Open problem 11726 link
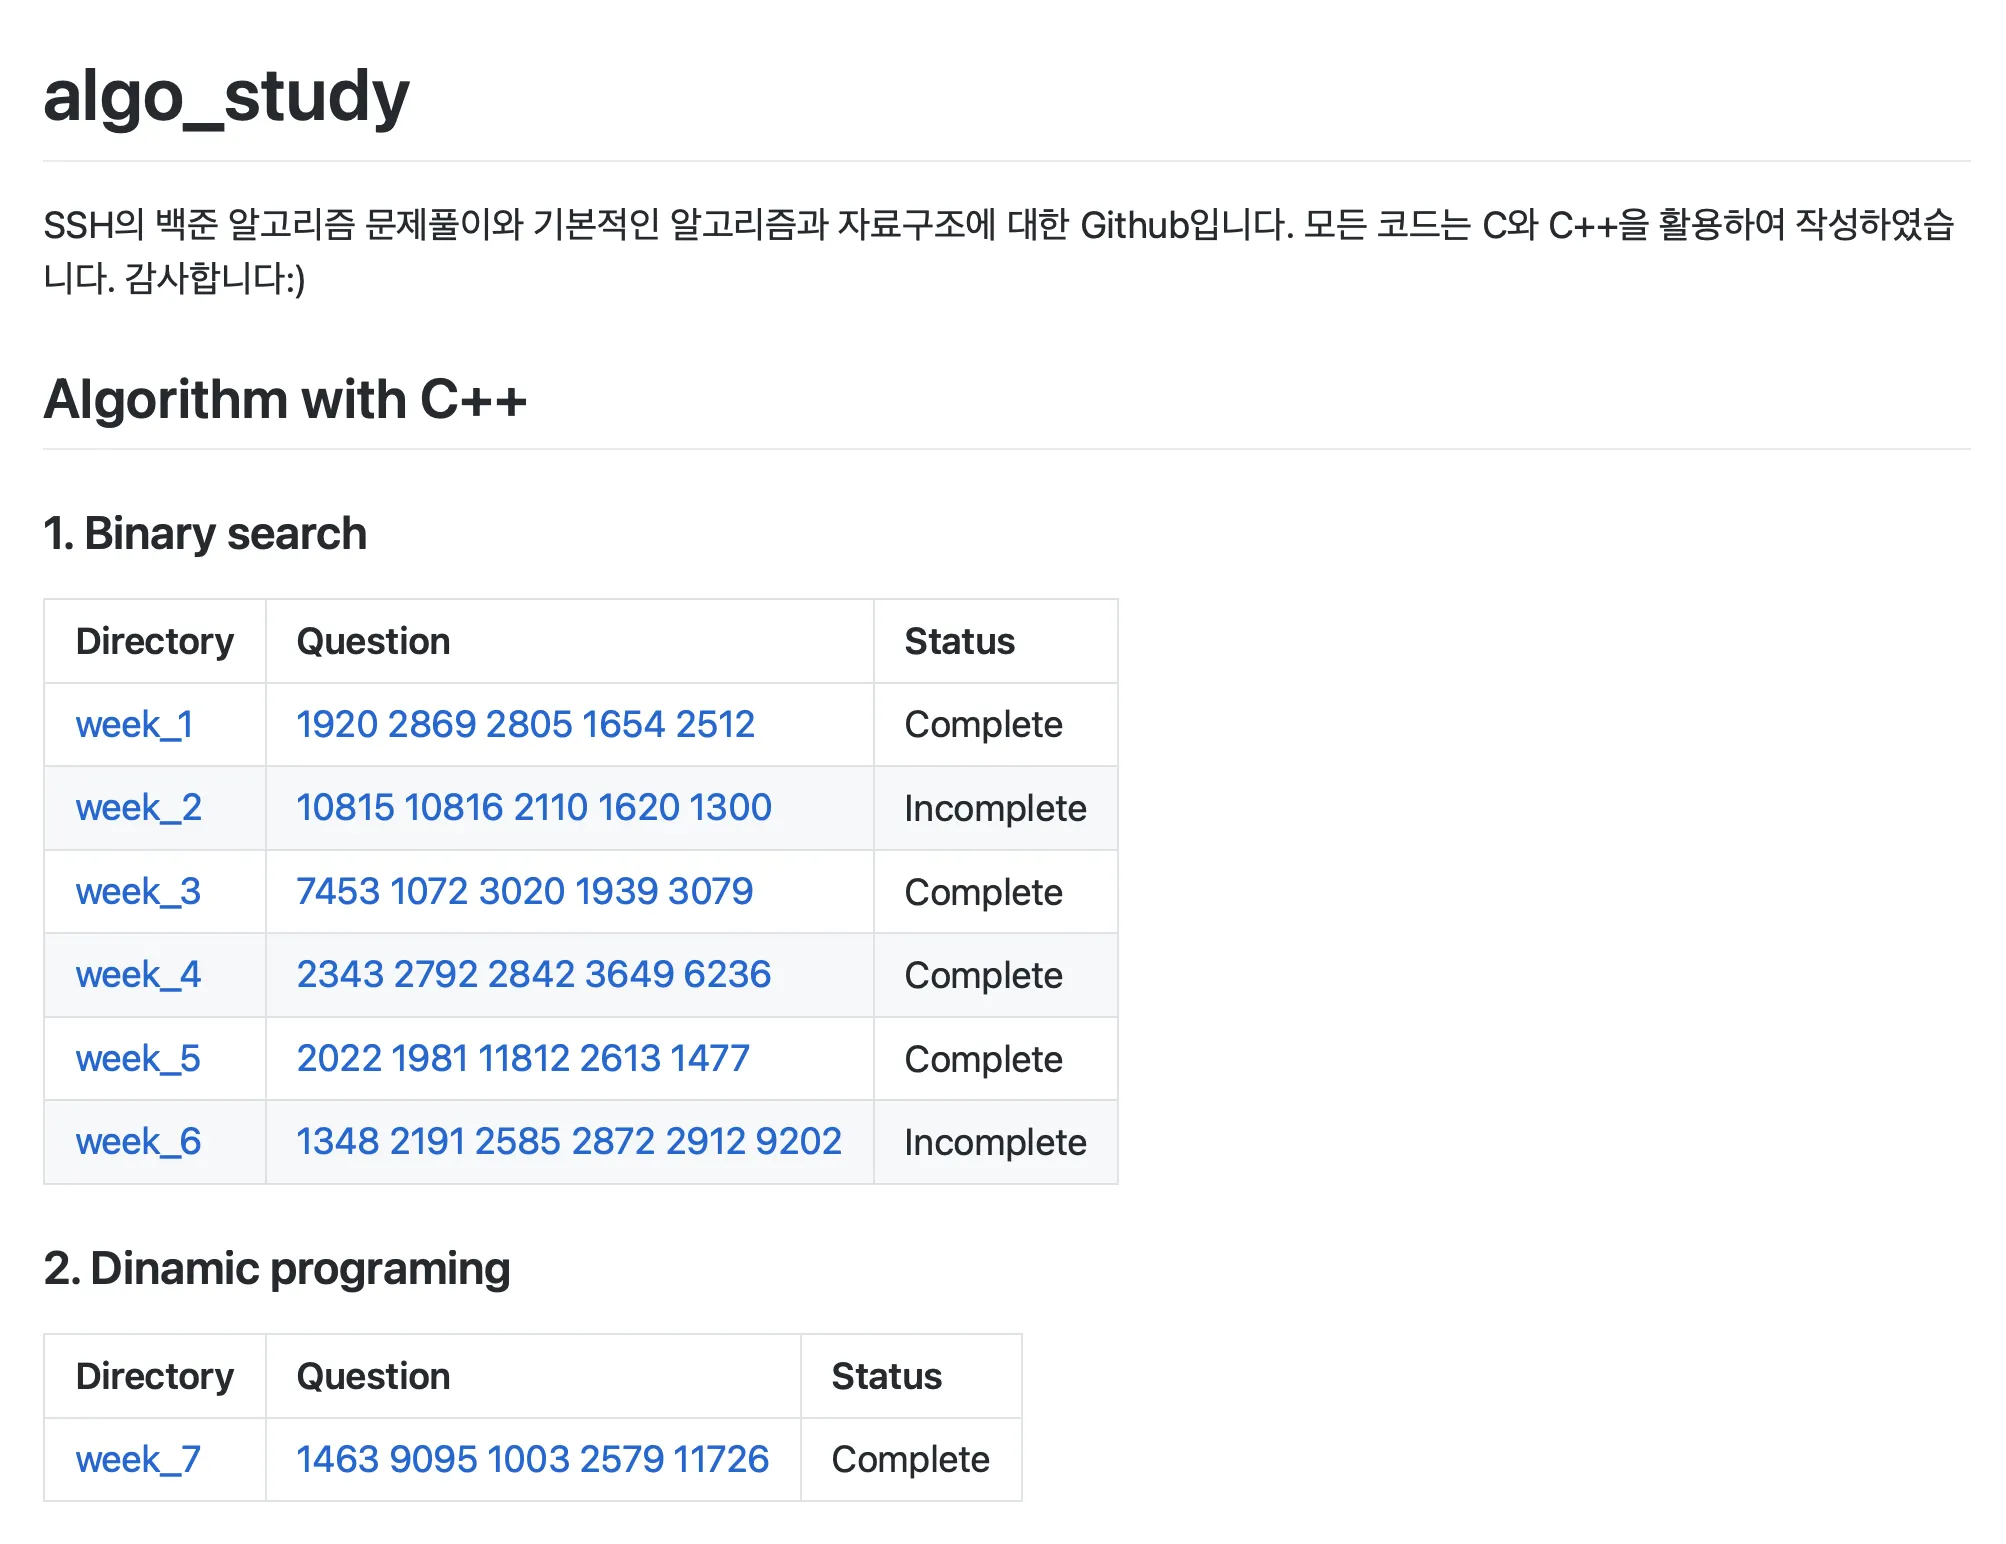 [x=720, y=1459]
